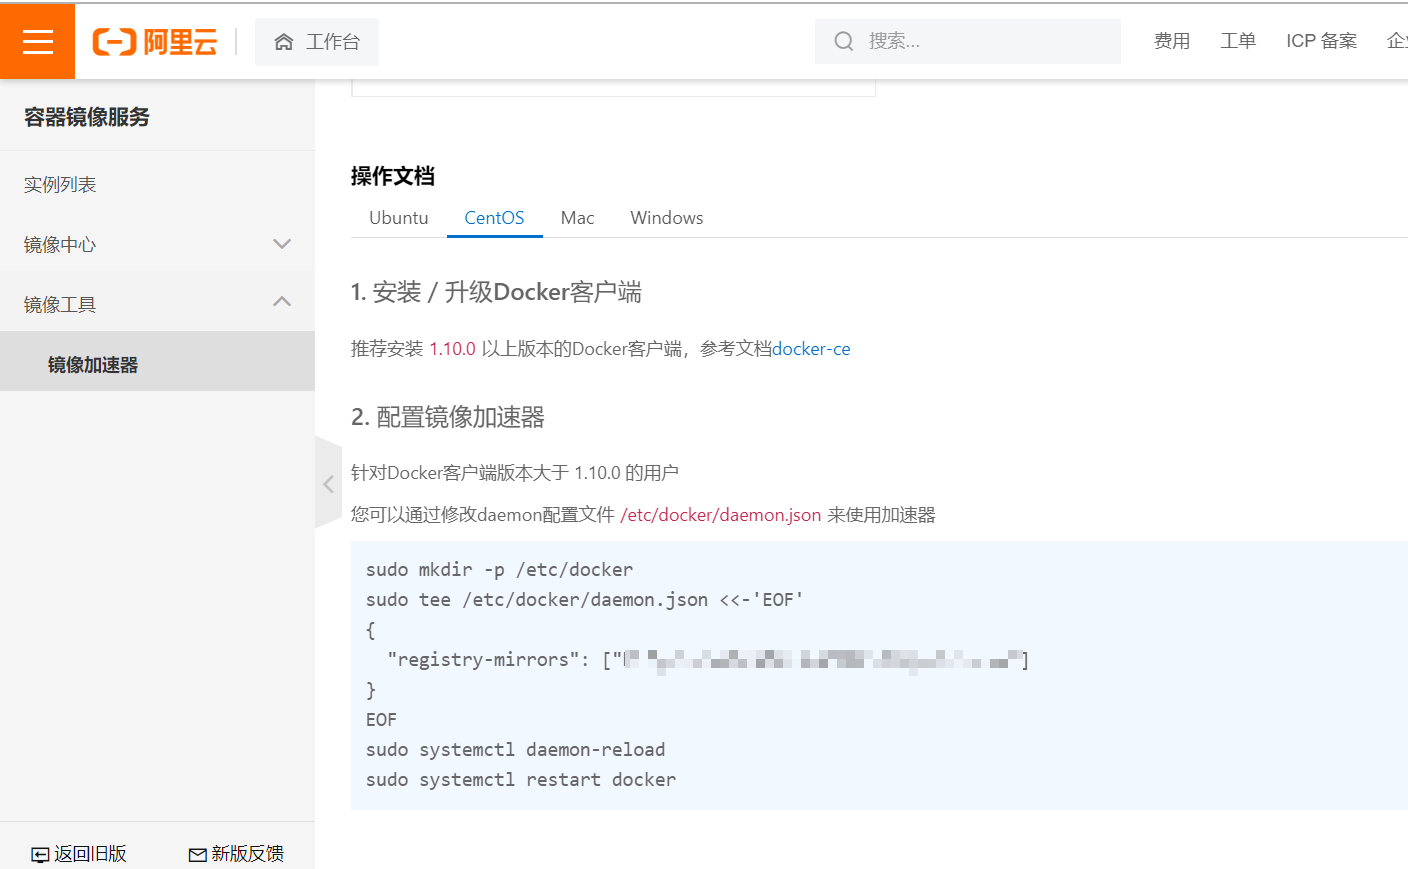Viewport: 1408px width, 869px height.
Task: Click the search magnifier icon
Action: tap(844, 41)
